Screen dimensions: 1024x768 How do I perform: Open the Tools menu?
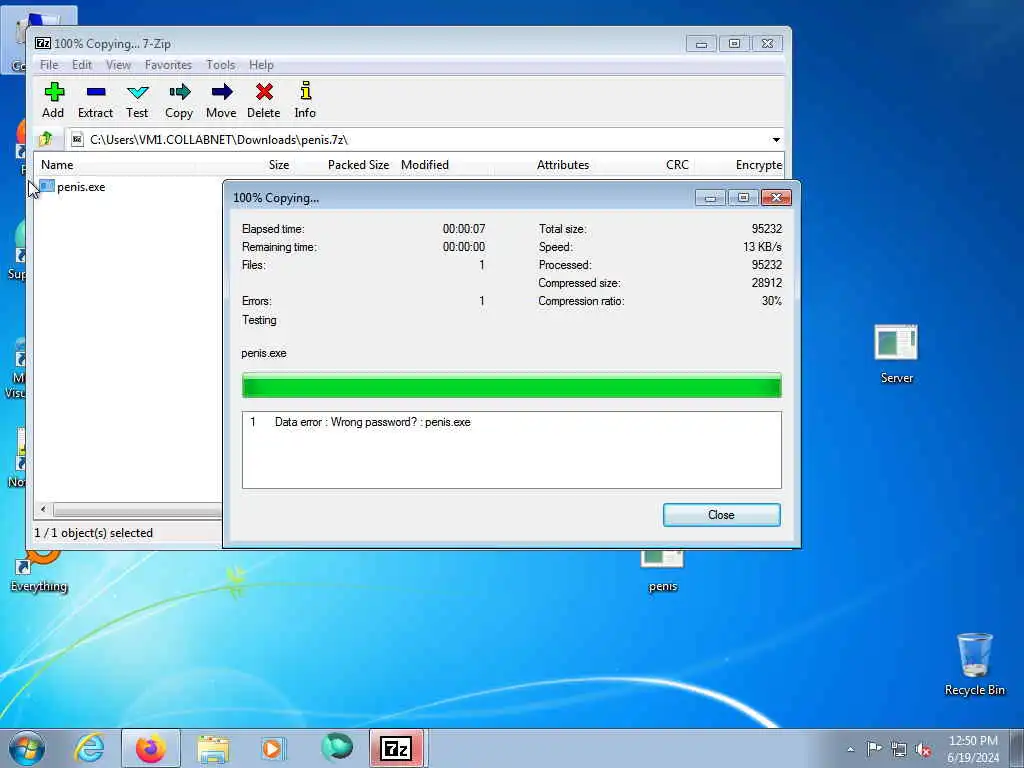(x=220, y=65)
